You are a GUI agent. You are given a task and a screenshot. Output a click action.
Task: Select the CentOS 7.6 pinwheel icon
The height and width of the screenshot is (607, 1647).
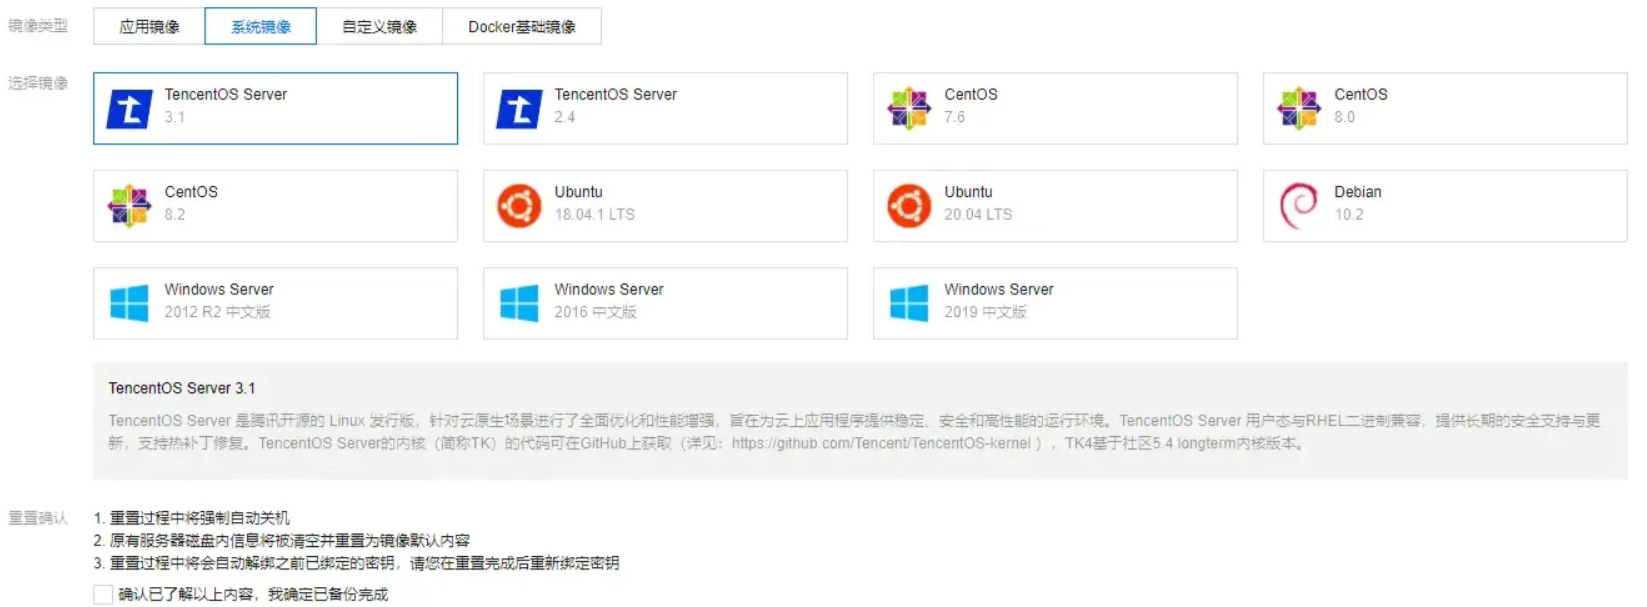[x=909, y=108]
